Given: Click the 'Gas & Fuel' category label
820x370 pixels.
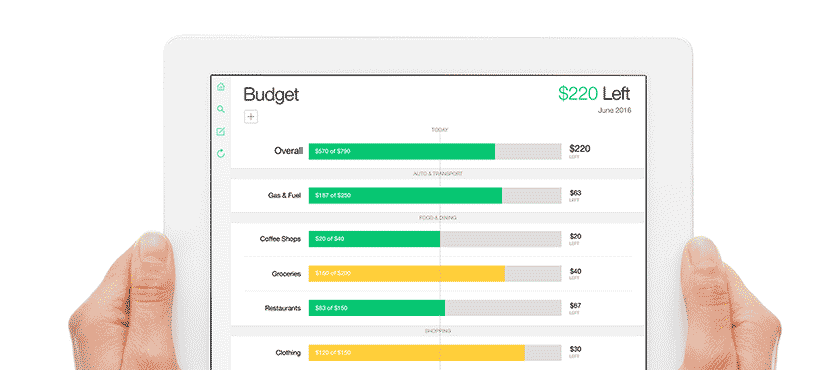Looking at the screenshot, I should point(284,195).
